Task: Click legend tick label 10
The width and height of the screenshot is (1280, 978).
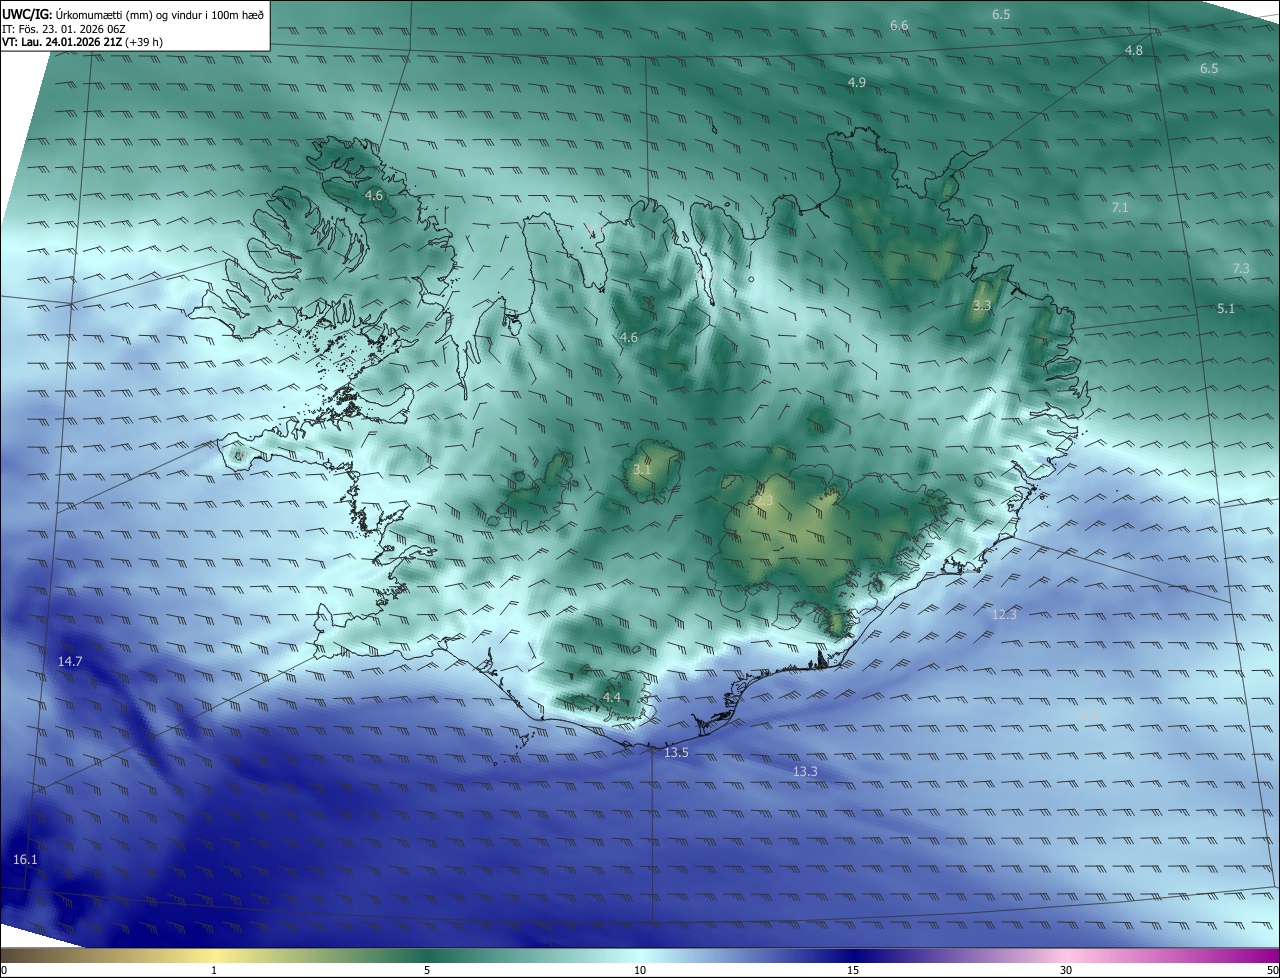Action: pos(640,970)
